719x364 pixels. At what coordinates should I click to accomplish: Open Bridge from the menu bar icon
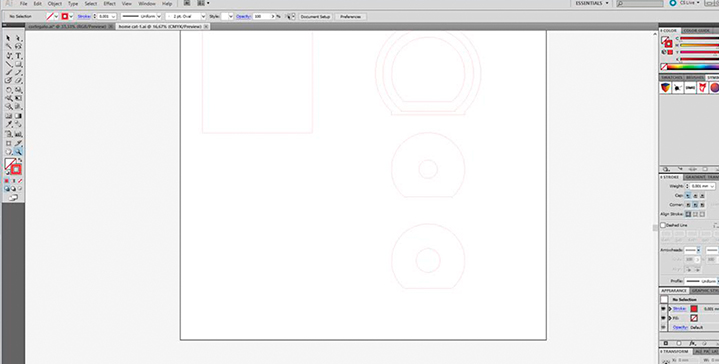(187, 3)
